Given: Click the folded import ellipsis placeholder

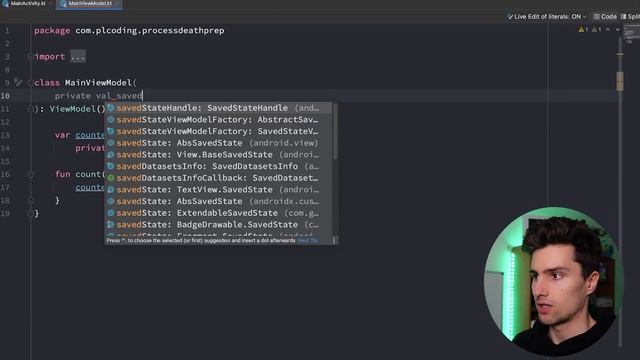Looking at the screenshot, I should [x=78, y=57].
